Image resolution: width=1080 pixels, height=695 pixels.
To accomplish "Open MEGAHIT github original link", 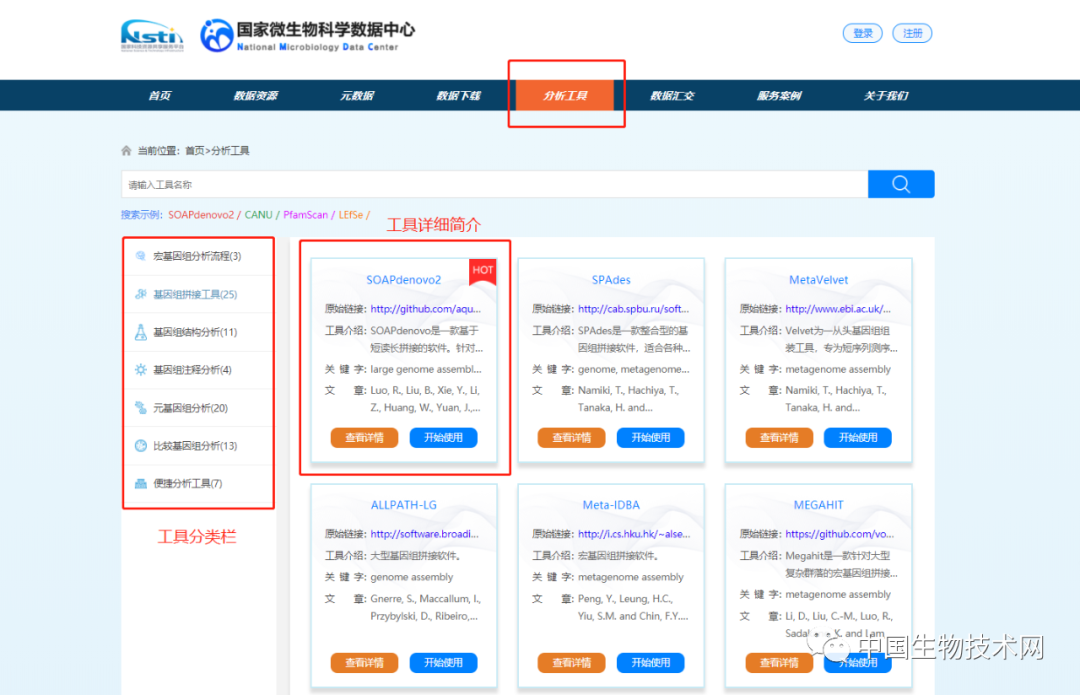I will [840, 534].
